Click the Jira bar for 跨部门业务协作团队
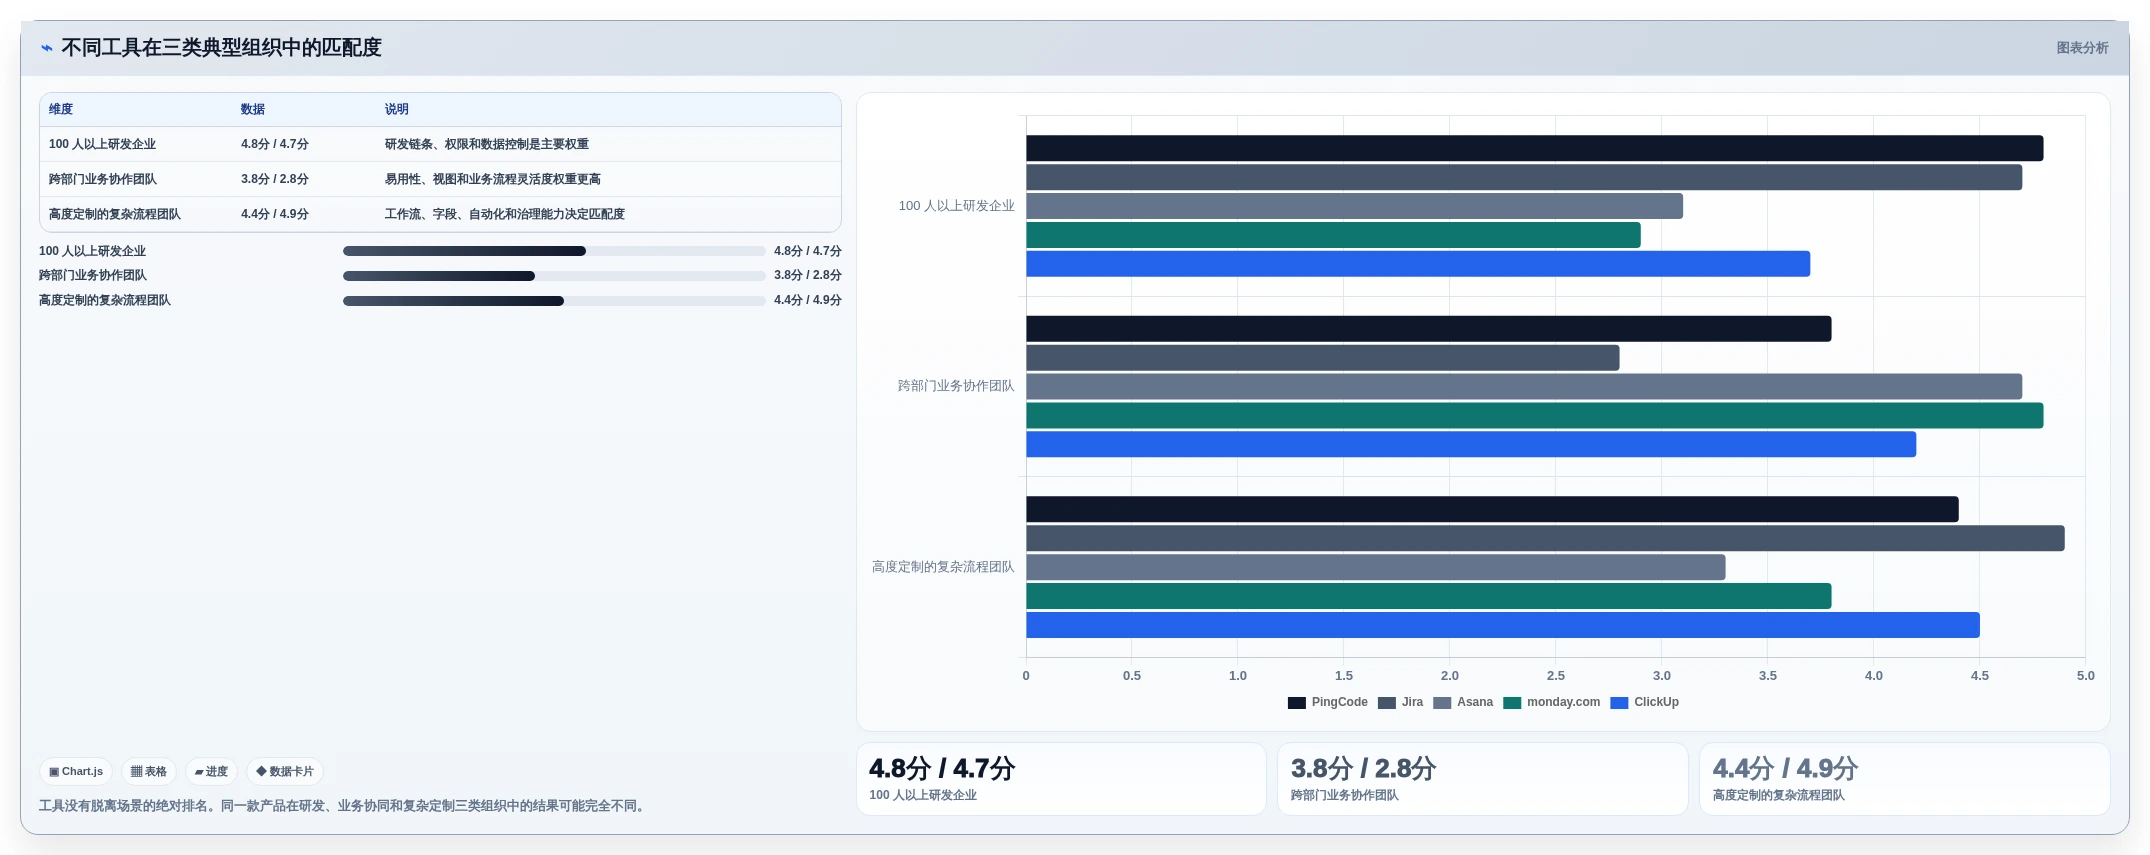The width and height of the screenshot is (2150, 855). tap(1322, 358)
